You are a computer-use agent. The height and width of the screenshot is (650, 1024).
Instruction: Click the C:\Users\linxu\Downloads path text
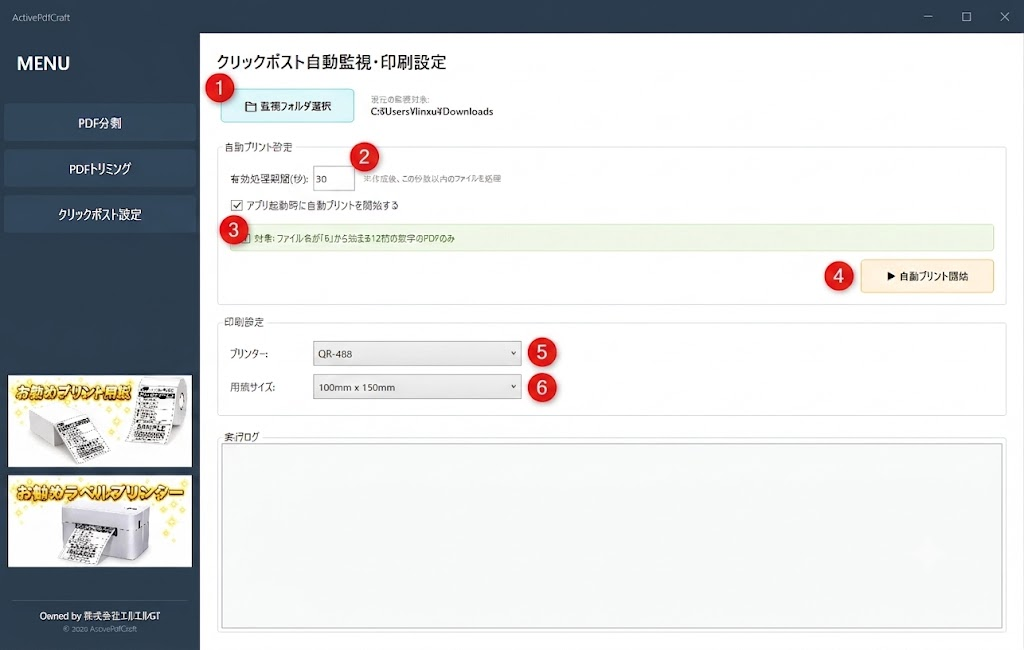(x=432, y=112)
